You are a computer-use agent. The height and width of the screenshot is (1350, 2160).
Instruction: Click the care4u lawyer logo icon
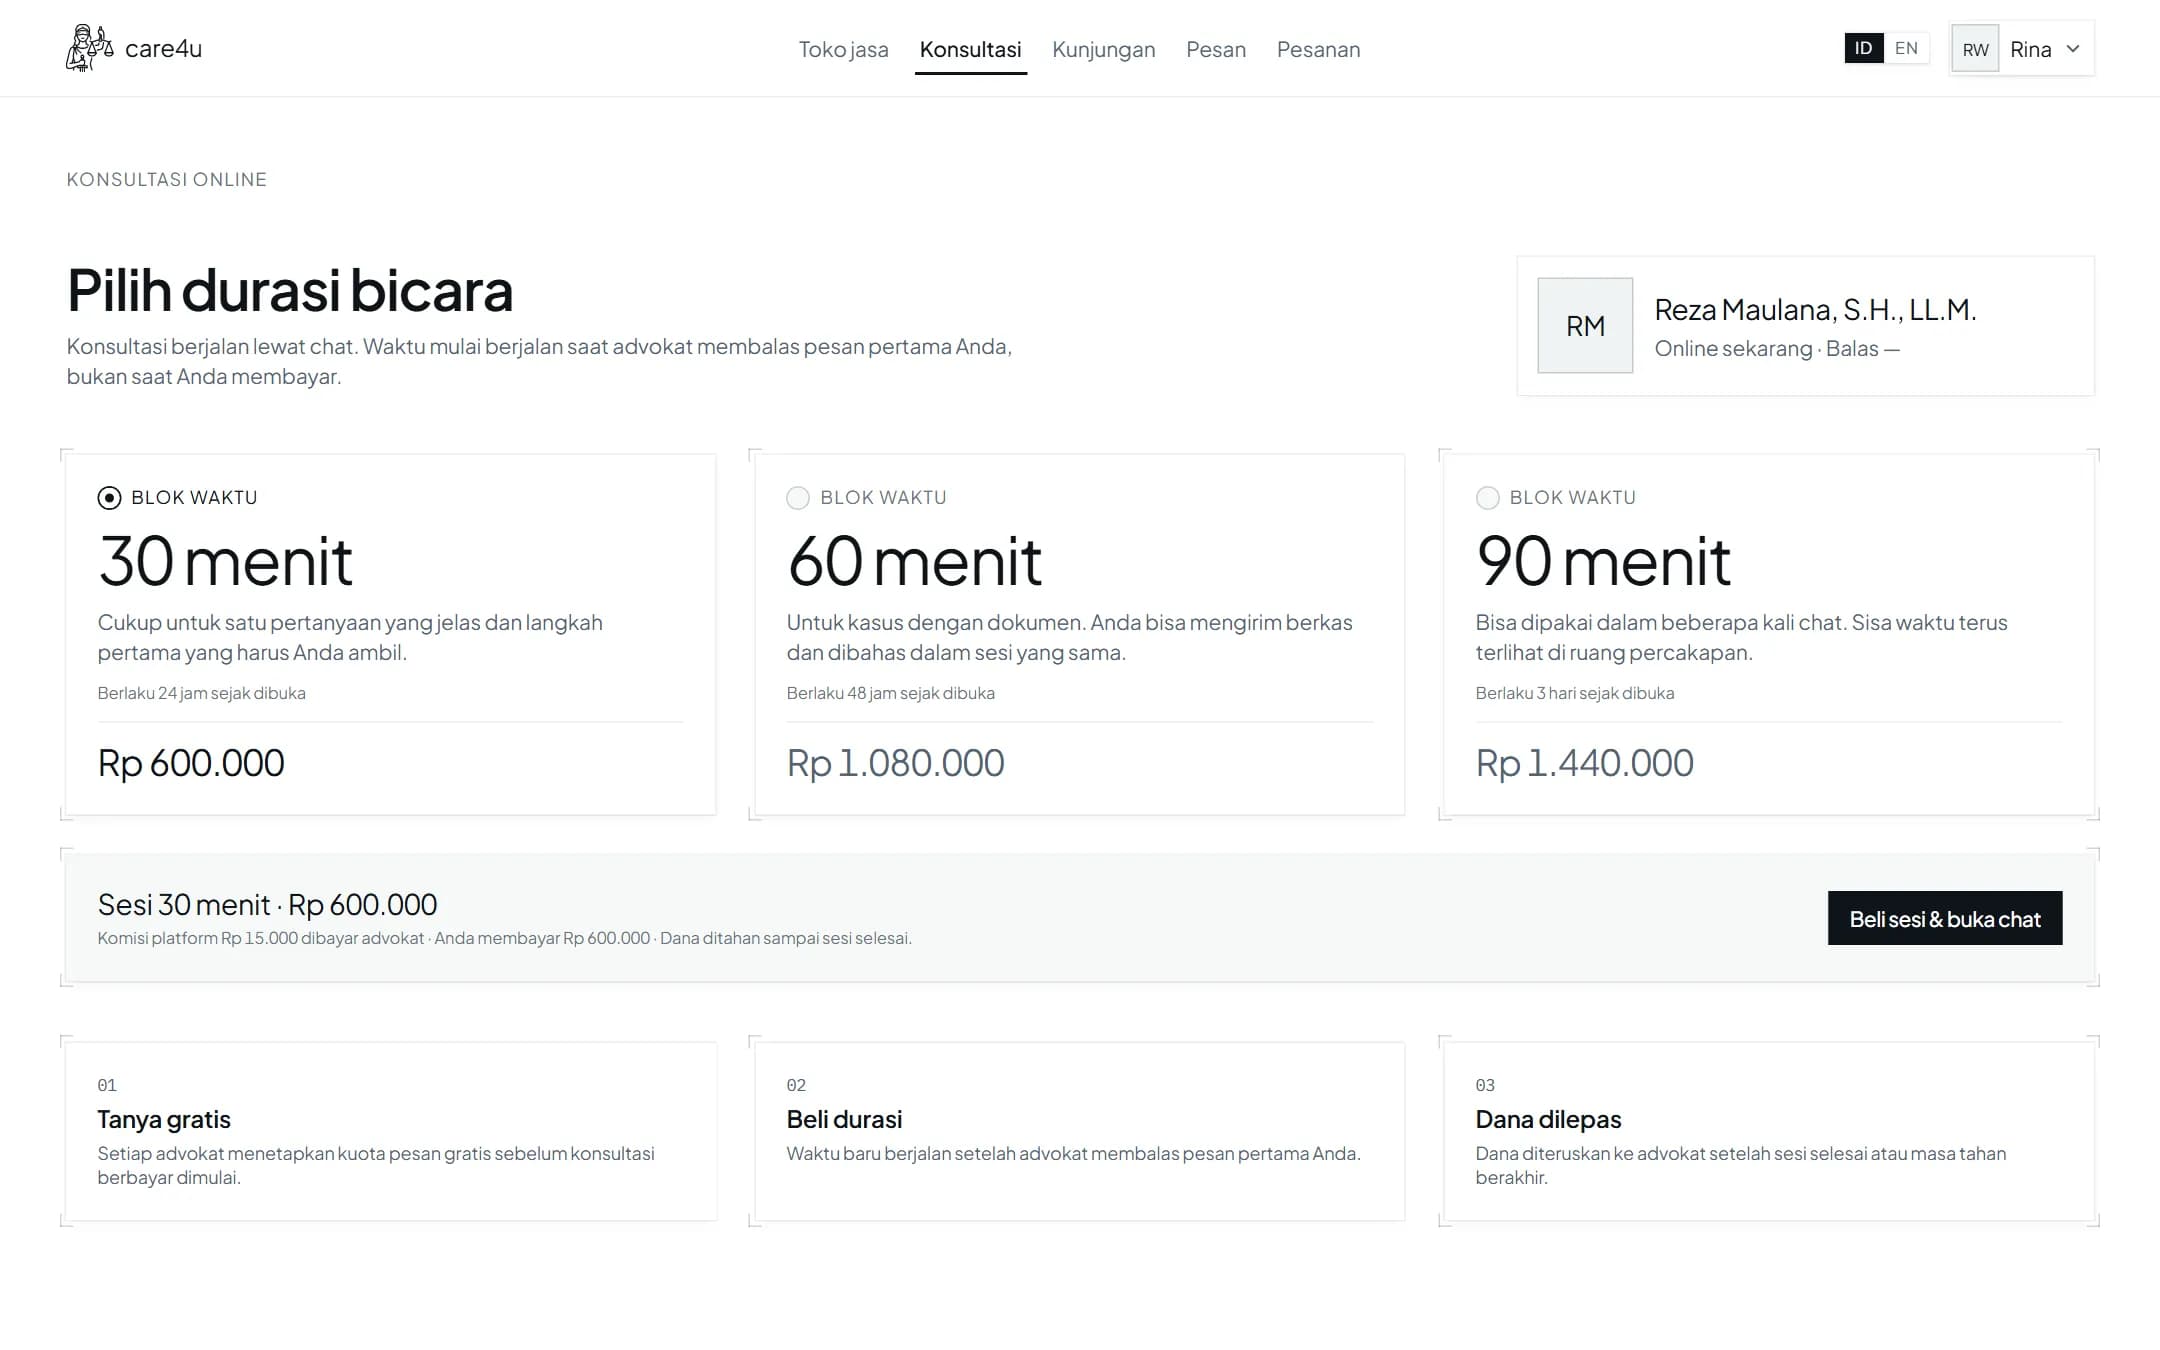pos(90,48)
